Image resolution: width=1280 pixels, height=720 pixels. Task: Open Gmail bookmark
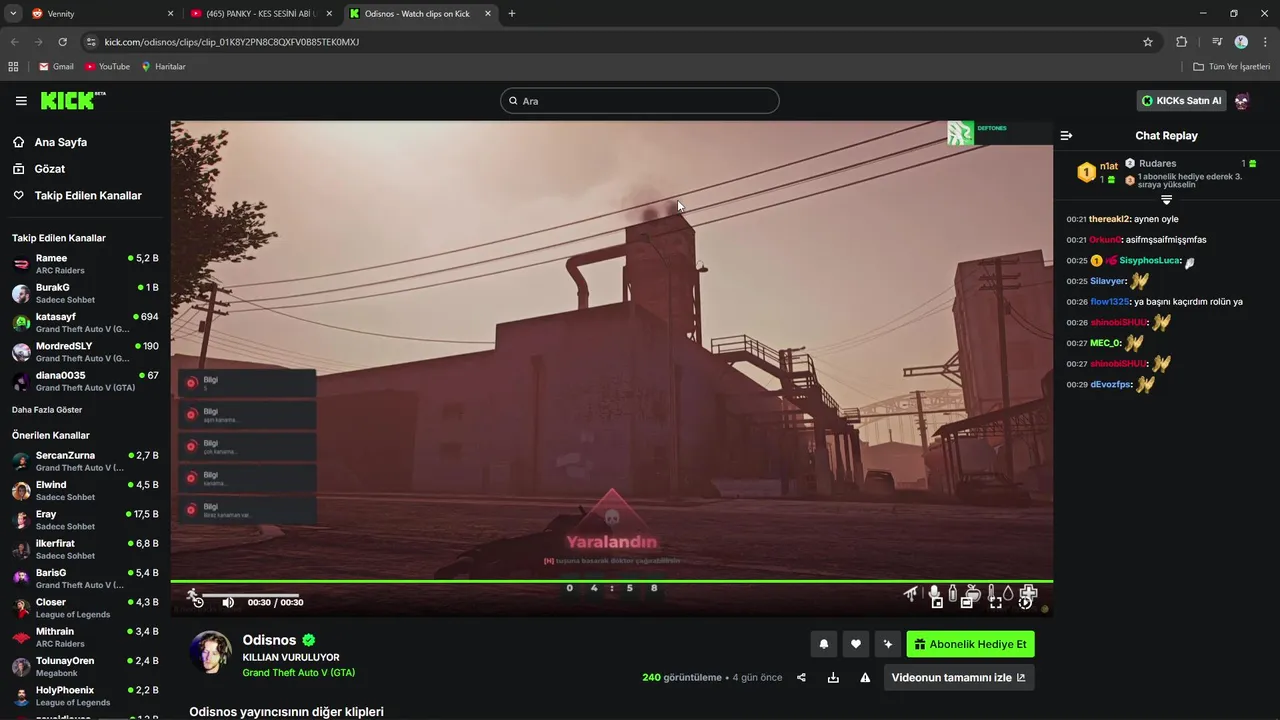pyautogui.click(x=56, y=67)
